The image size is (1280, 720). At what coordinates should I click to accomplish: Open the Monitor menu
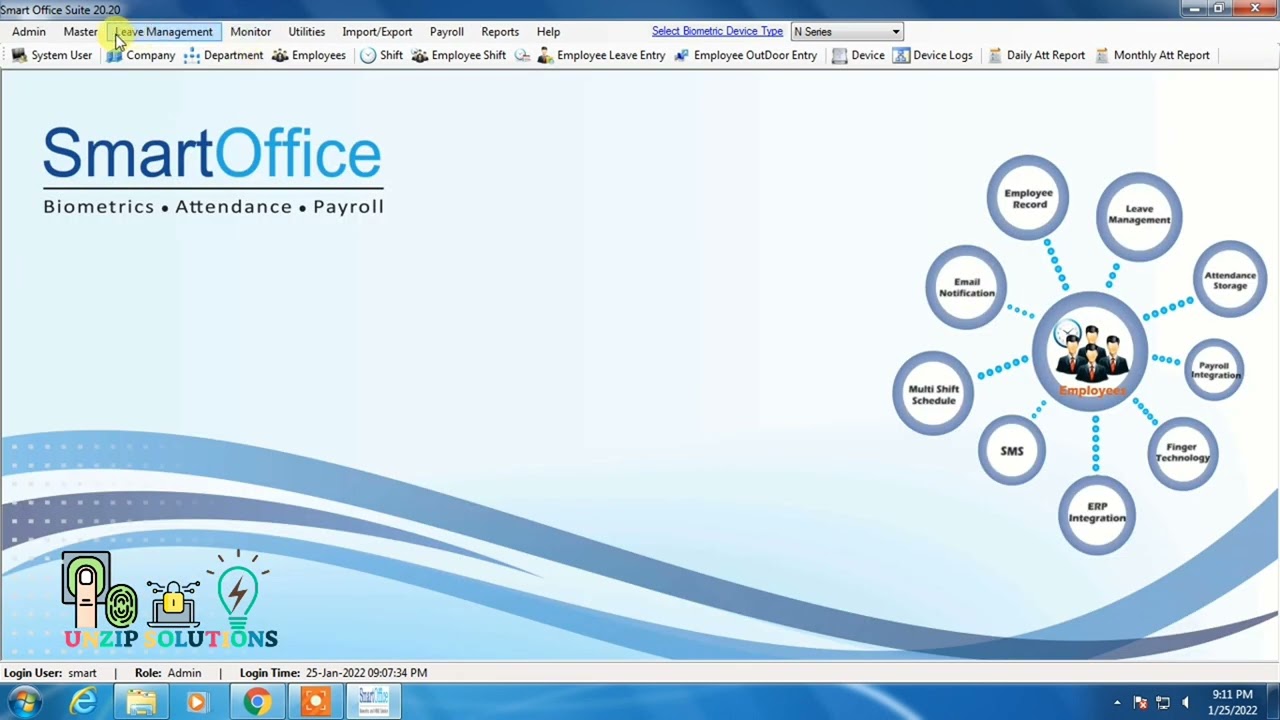(x=251, y=32)
